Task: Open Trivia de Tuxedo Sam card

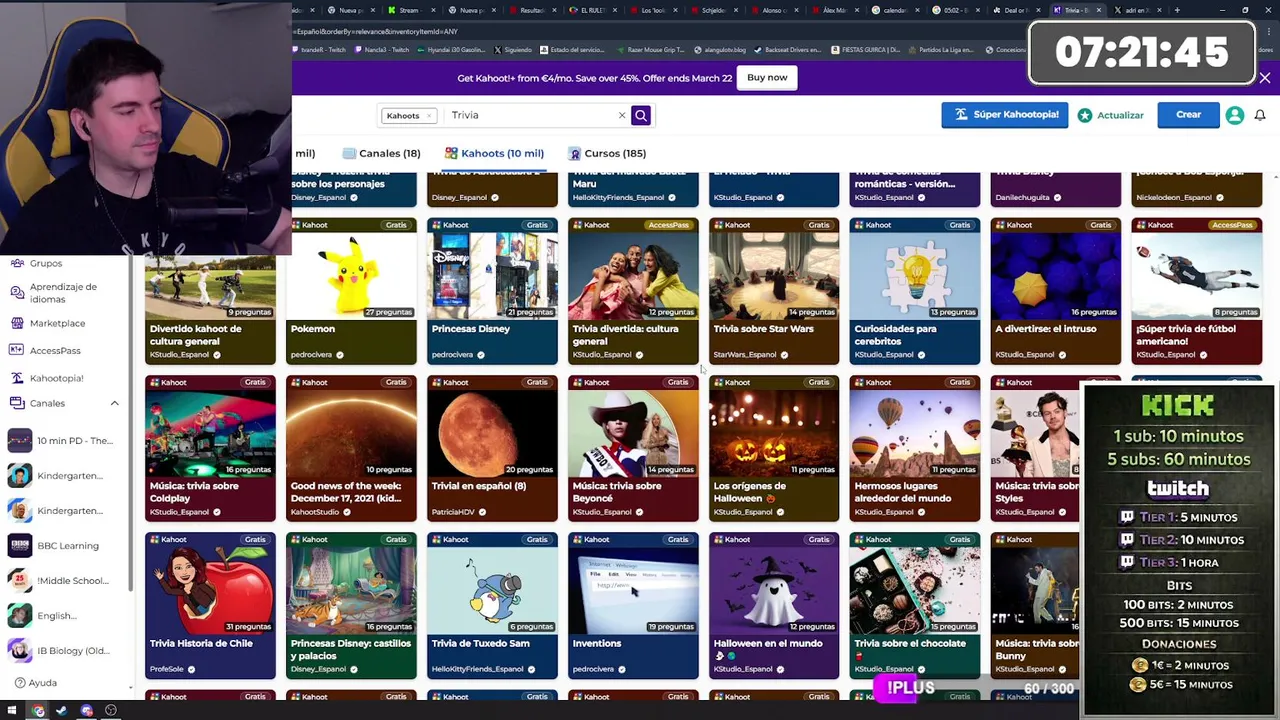Action: click(x=492, y=605)
